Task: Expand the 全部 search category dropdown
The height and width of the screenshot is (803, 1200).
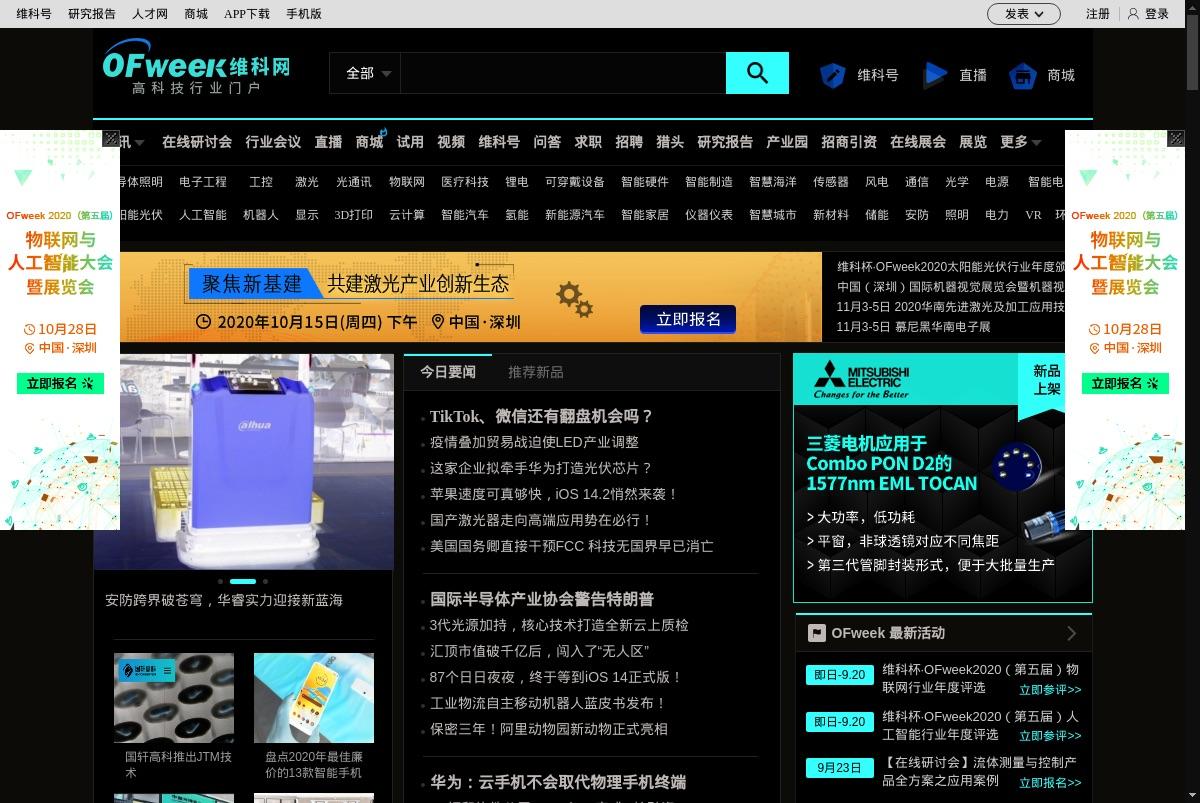Action: point(368,73)
